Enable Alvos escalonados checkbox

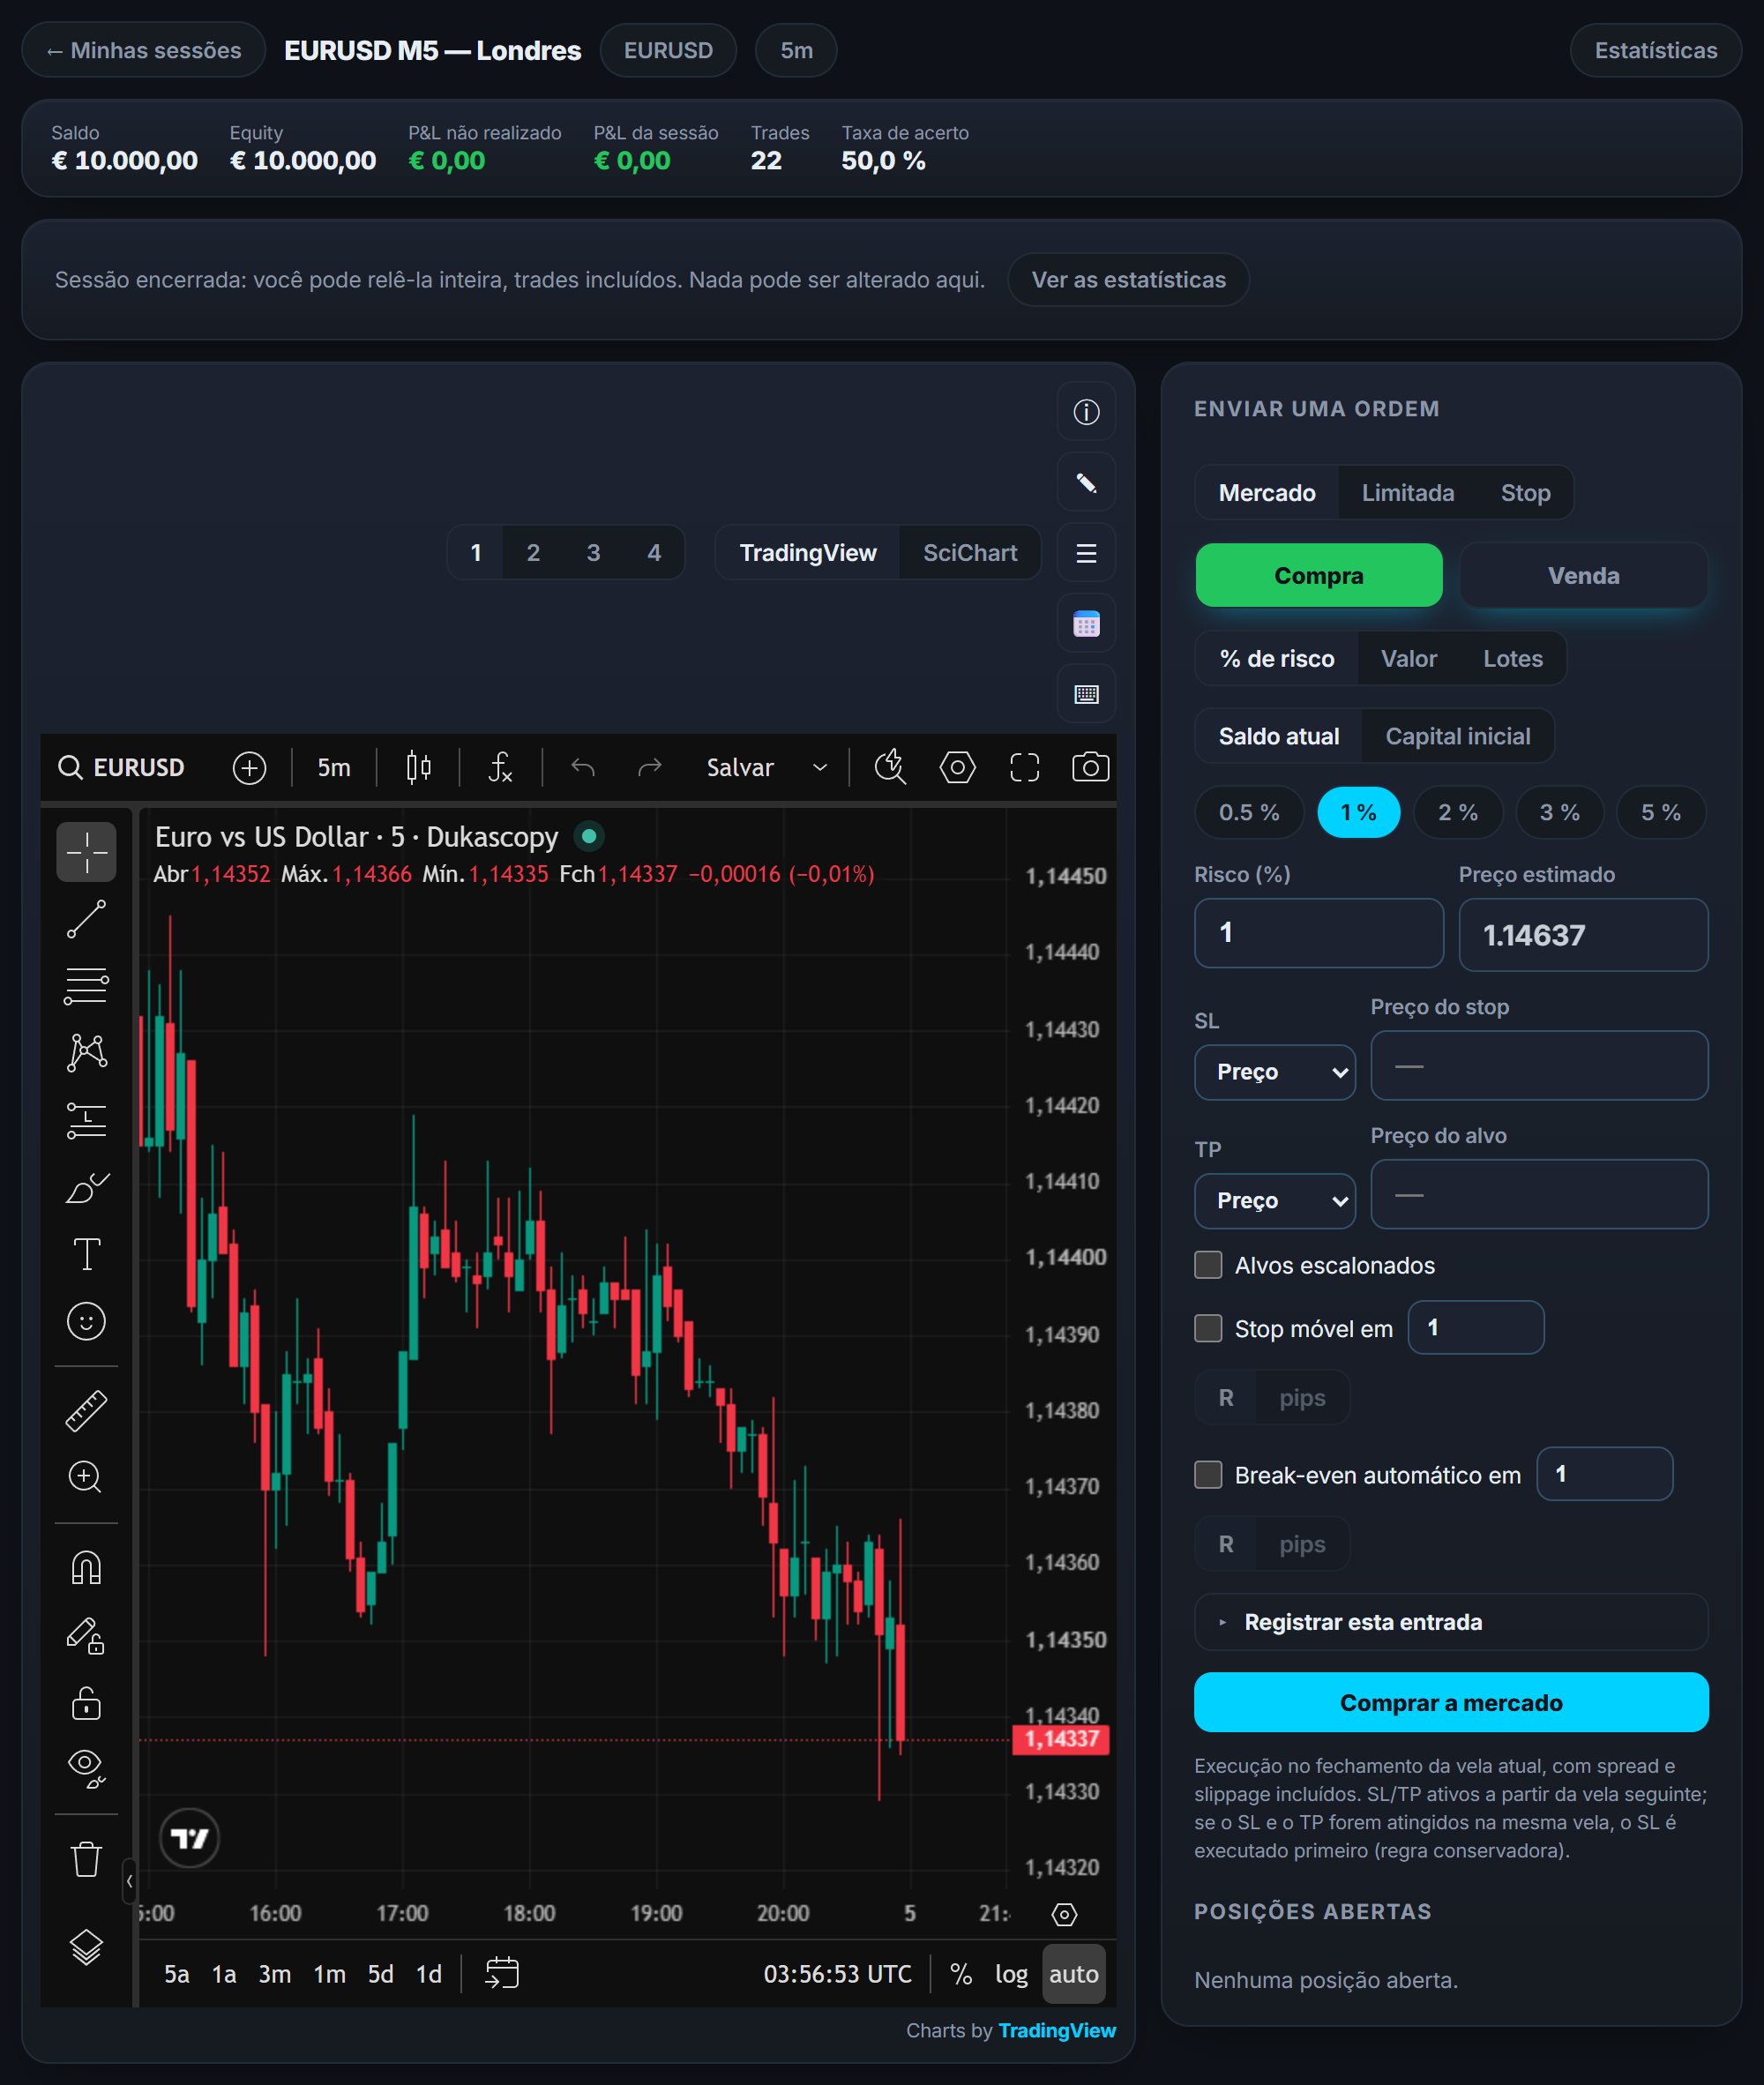(x=1208, y=1265)
